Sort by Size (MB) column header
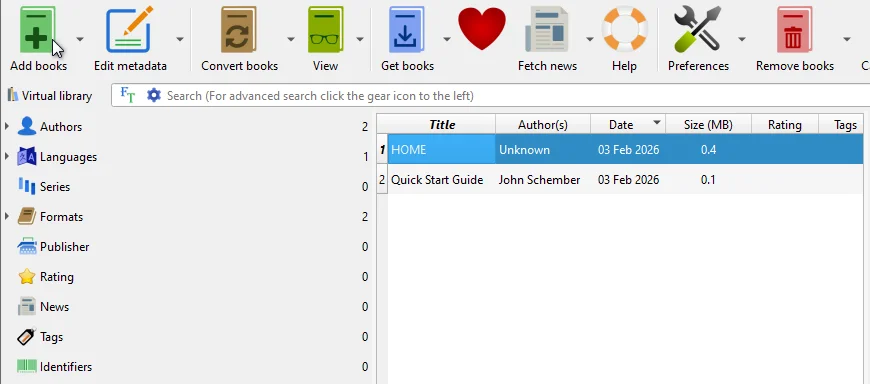The height and width of the screenshot is (384, 870). [708, 125]
